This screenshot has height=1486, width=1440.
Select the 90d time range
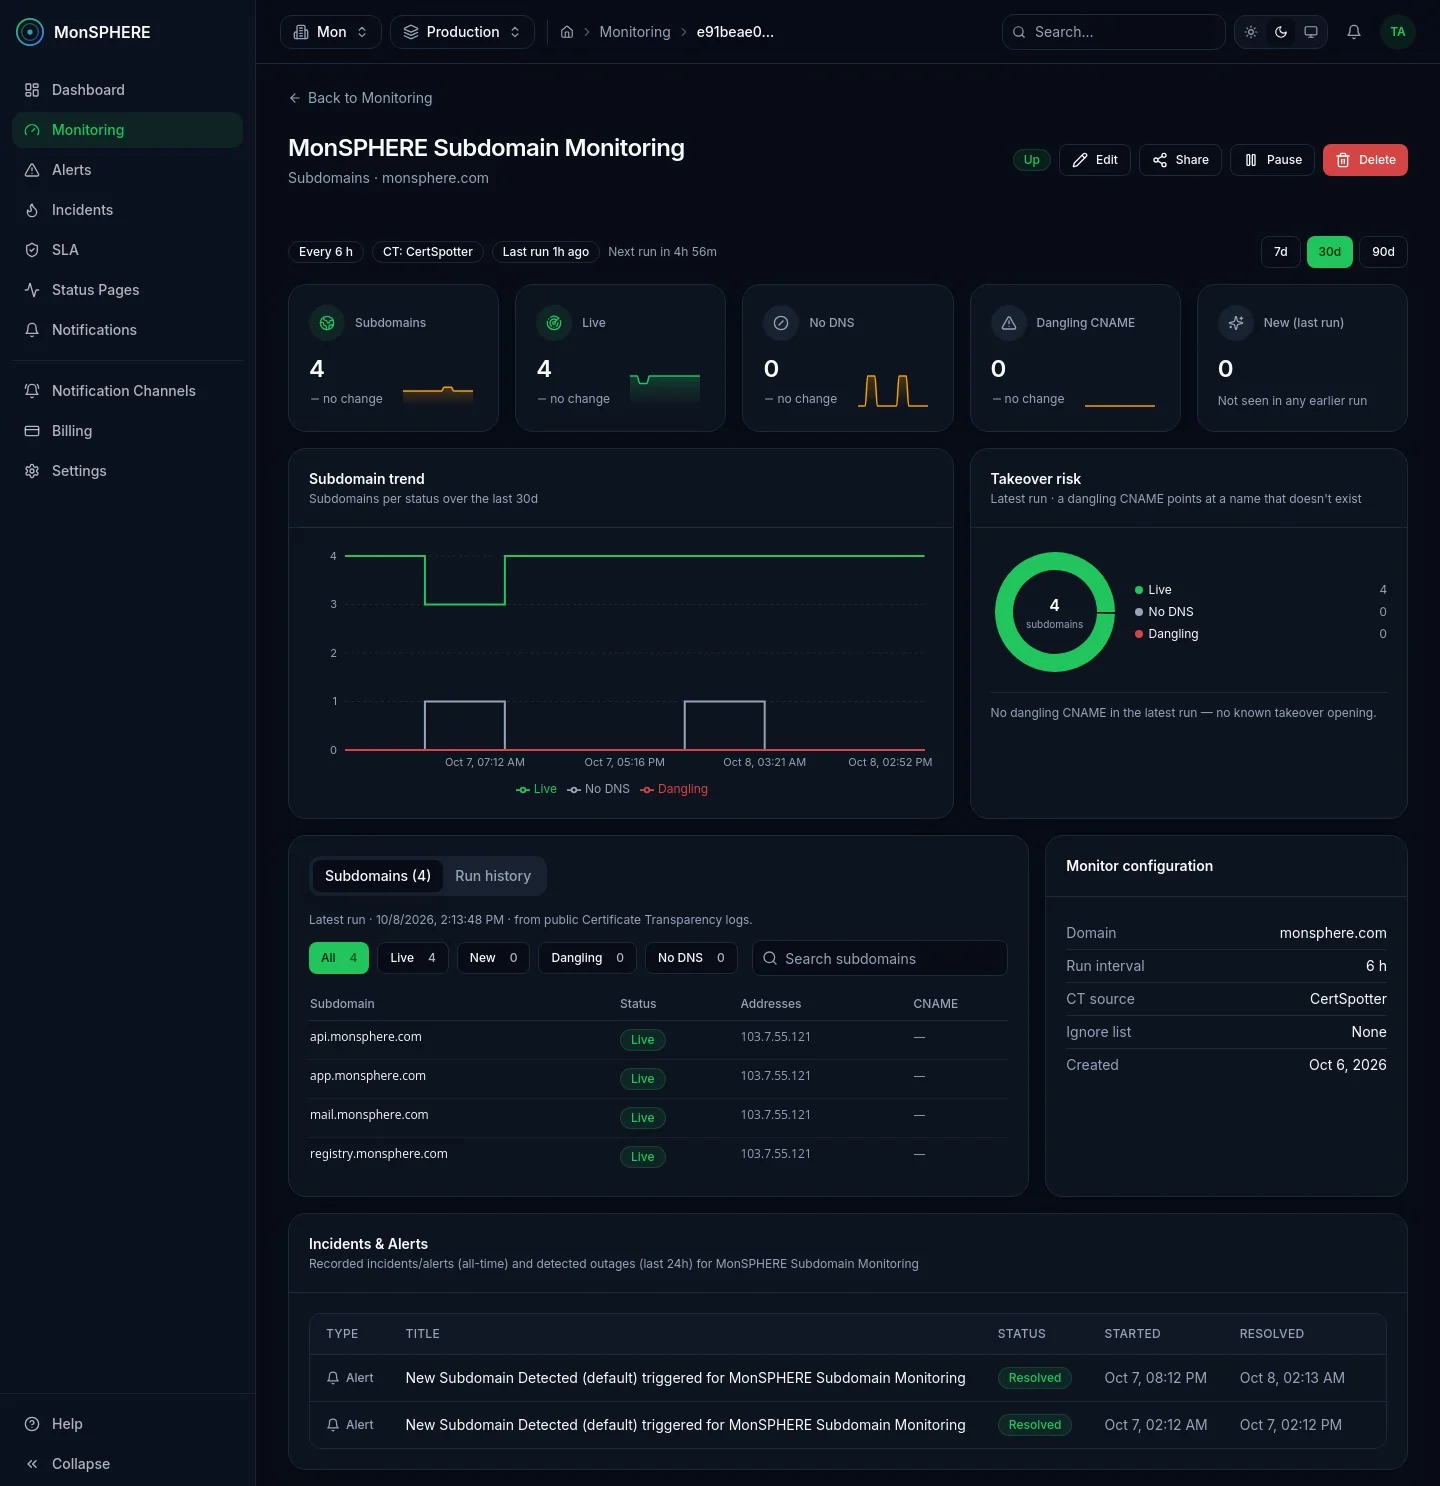1383,252
